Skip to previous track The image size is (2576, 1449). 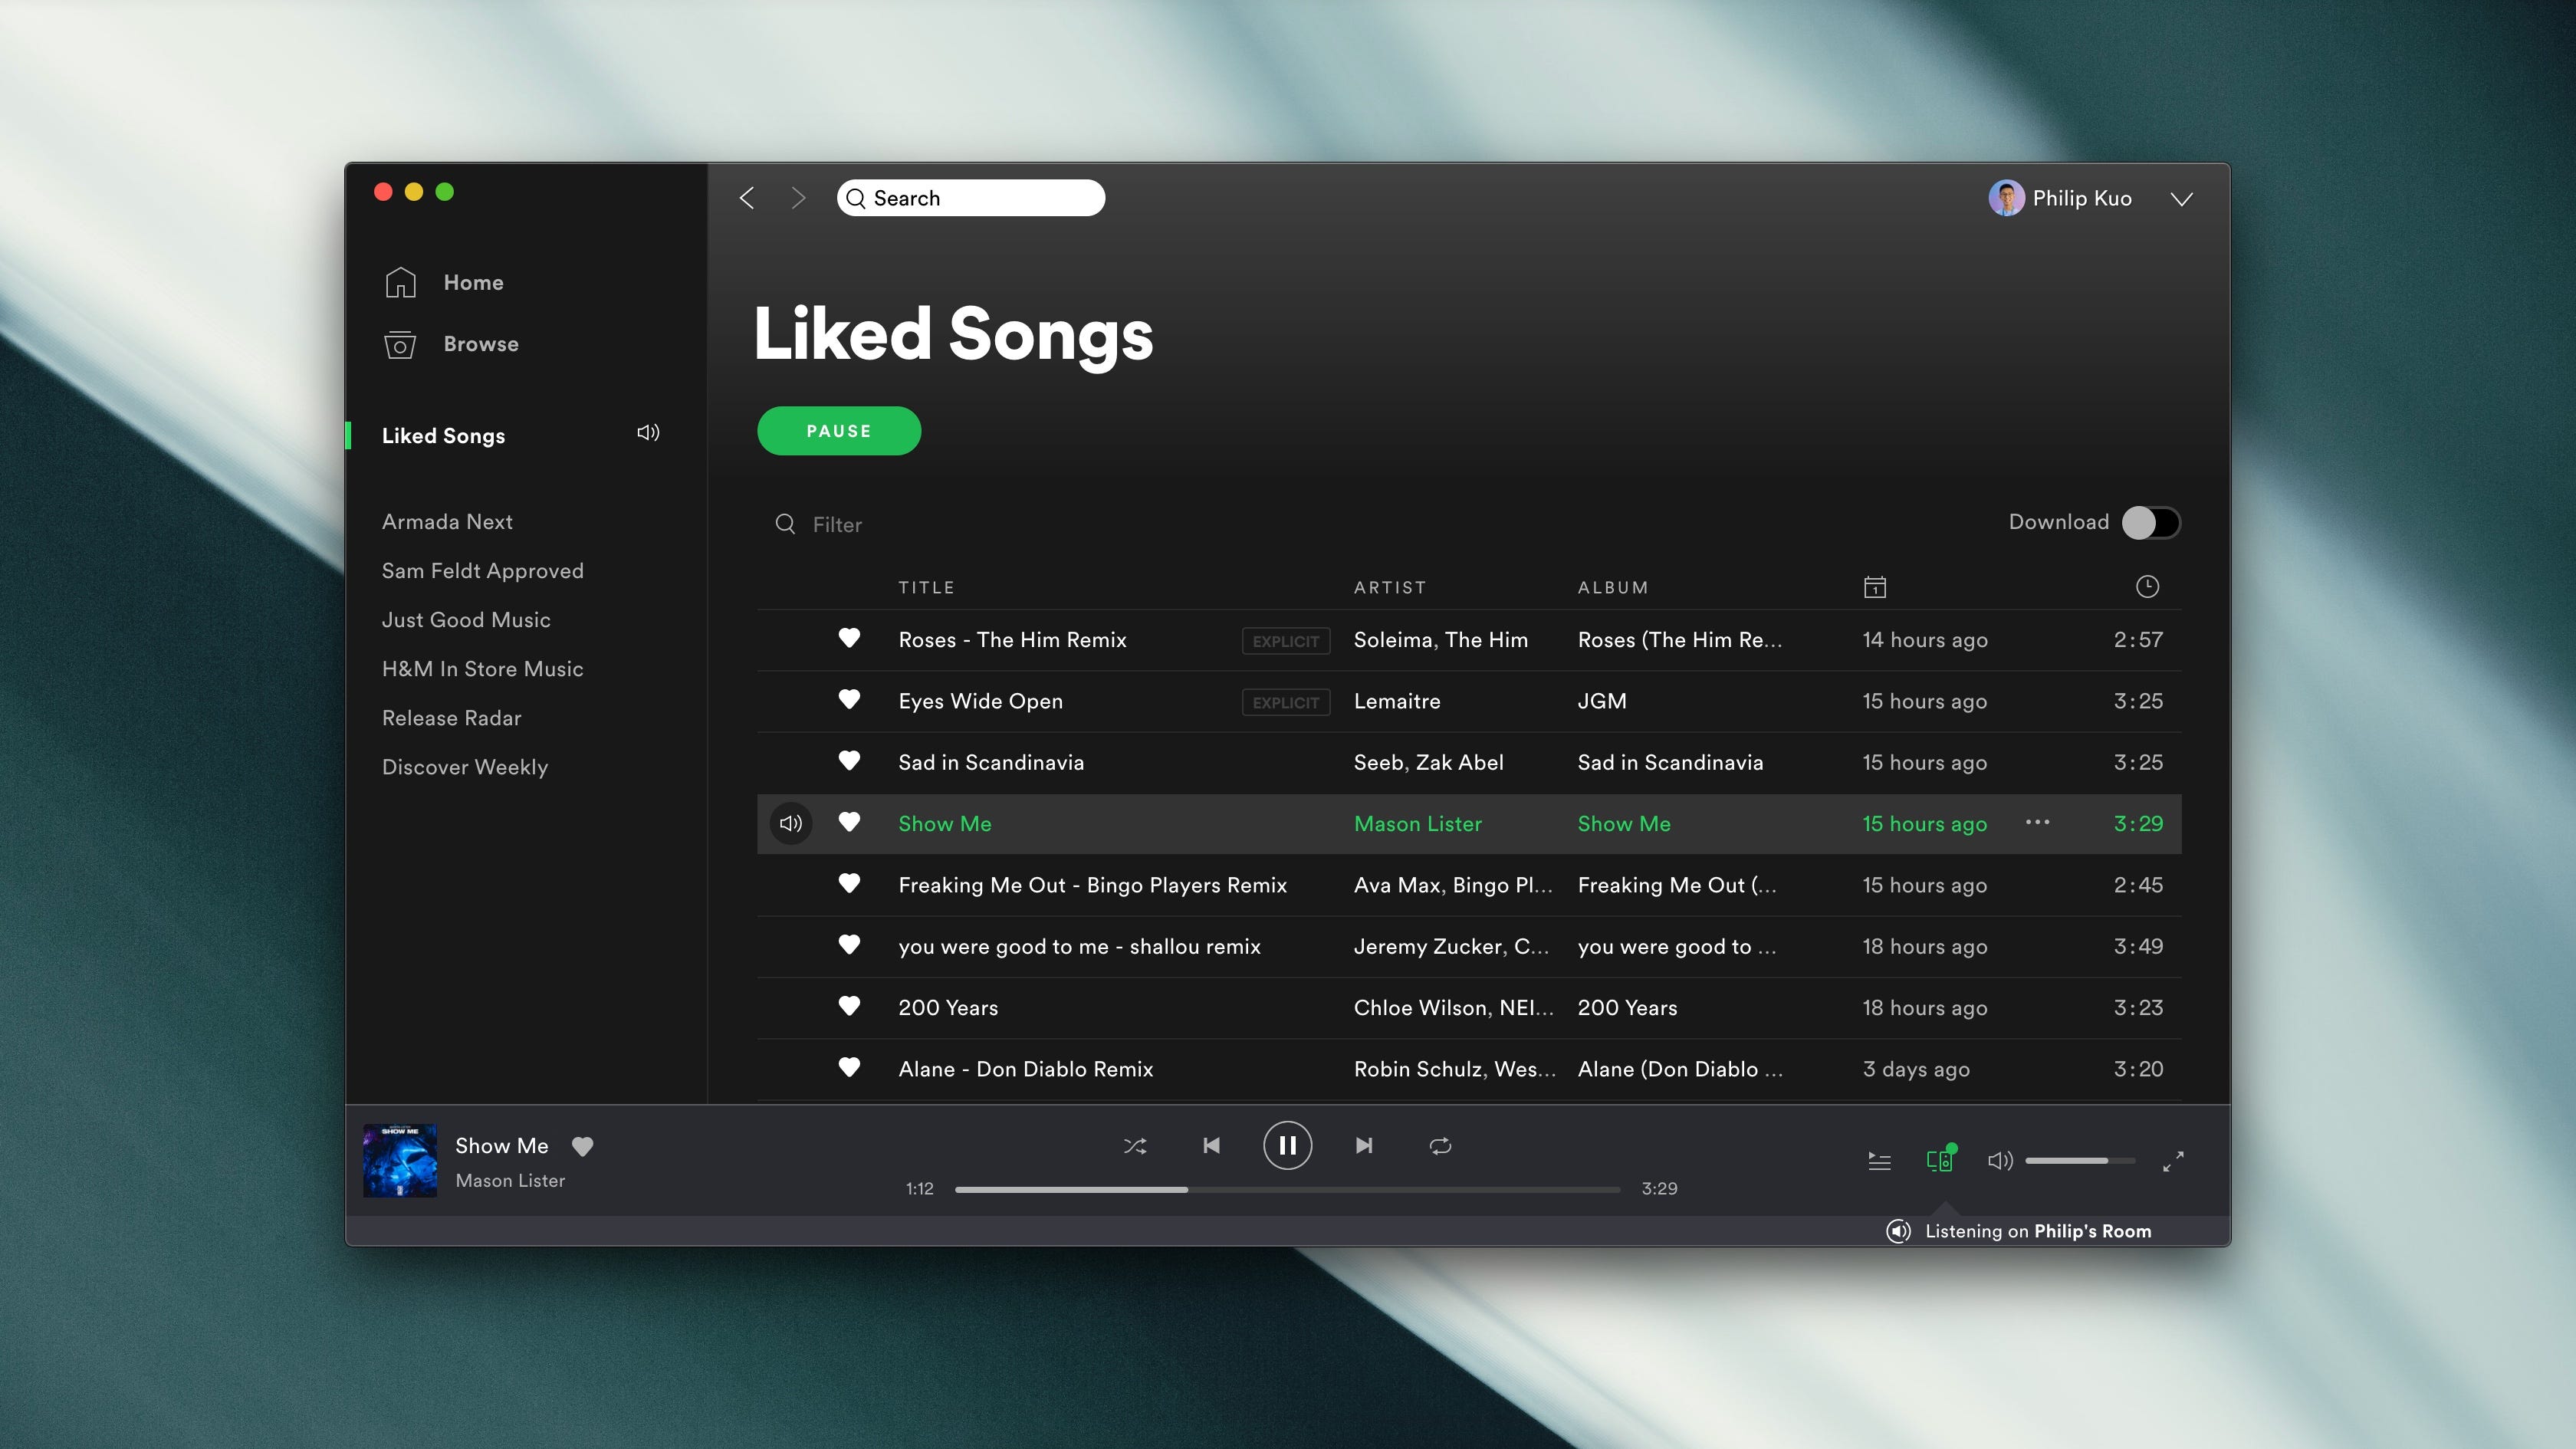pyautogui.click(x=1211, y=1146)
